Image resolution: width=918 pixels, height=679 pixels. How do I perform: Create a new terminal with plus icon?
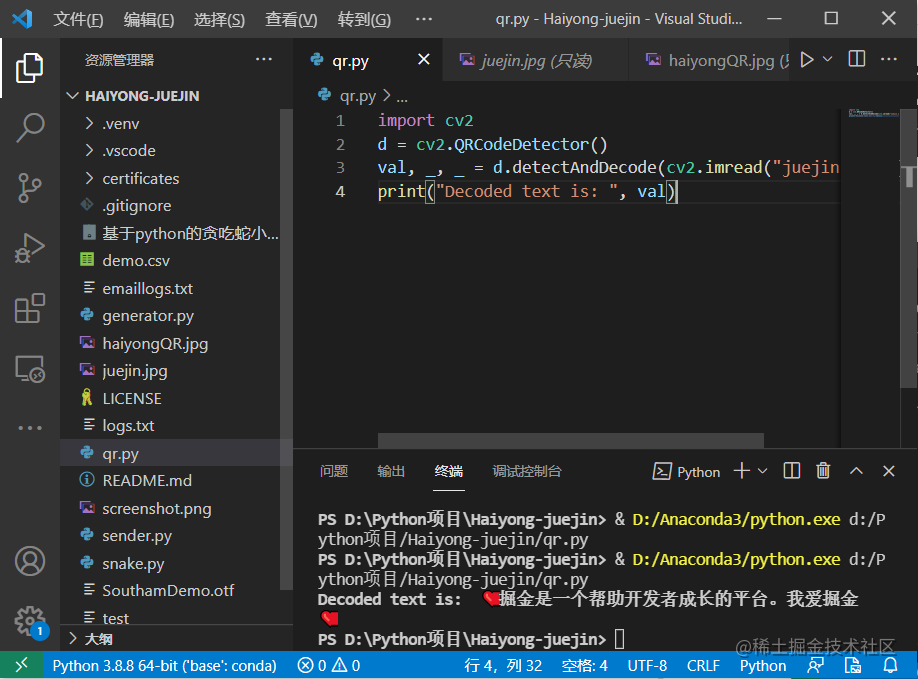coord(742,471)
